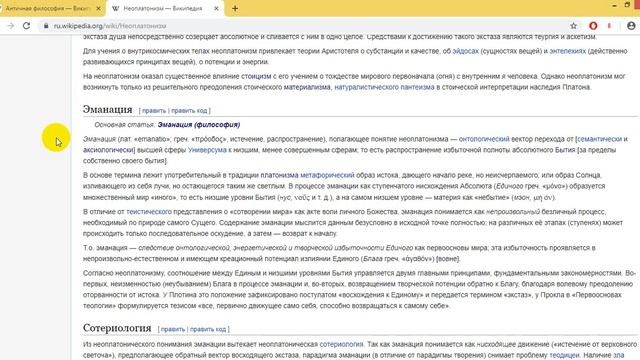The height and width of the screenshot is (360, 640).
Task: Go forward with the arrow button
Action: point(11,26)
